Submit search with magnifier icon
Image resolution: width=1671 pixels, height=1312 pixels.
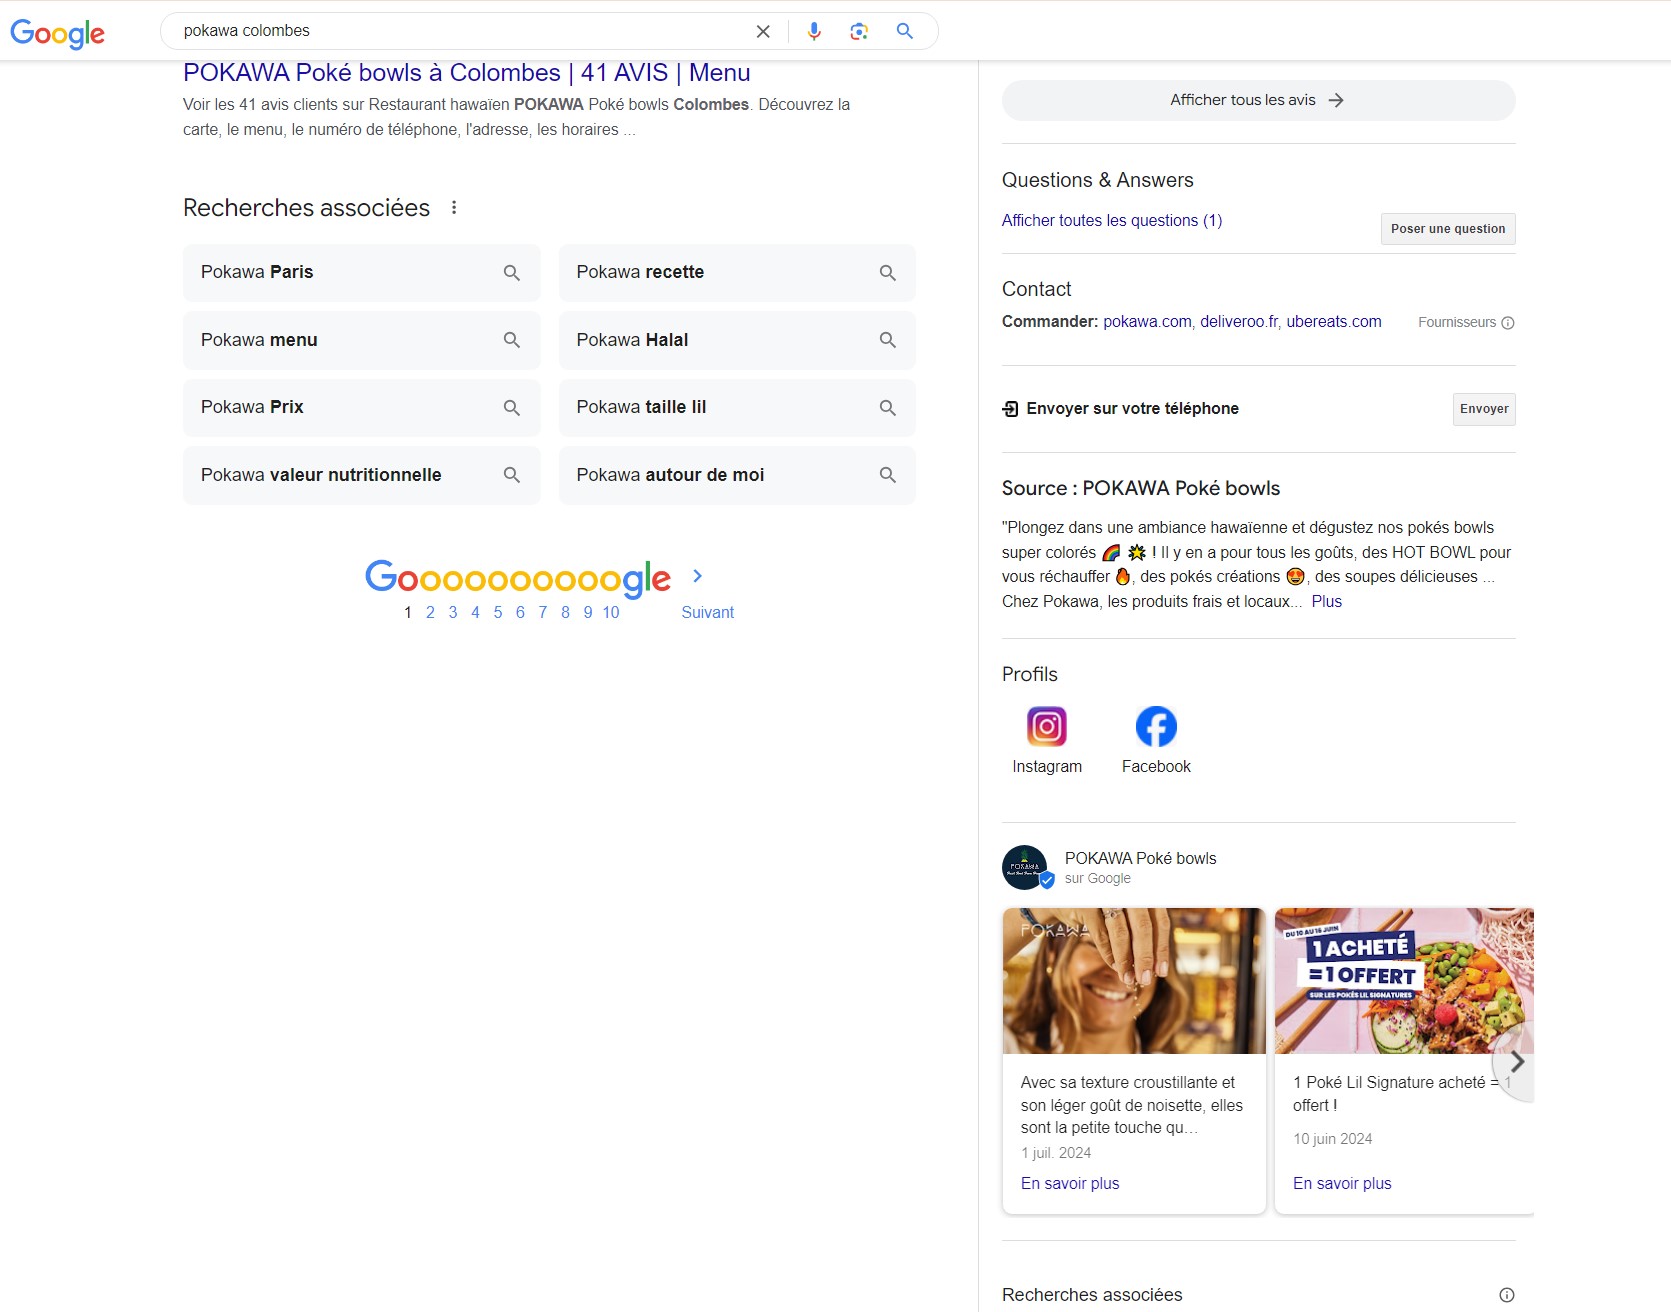pyautogui.click(x=905, y=31)
